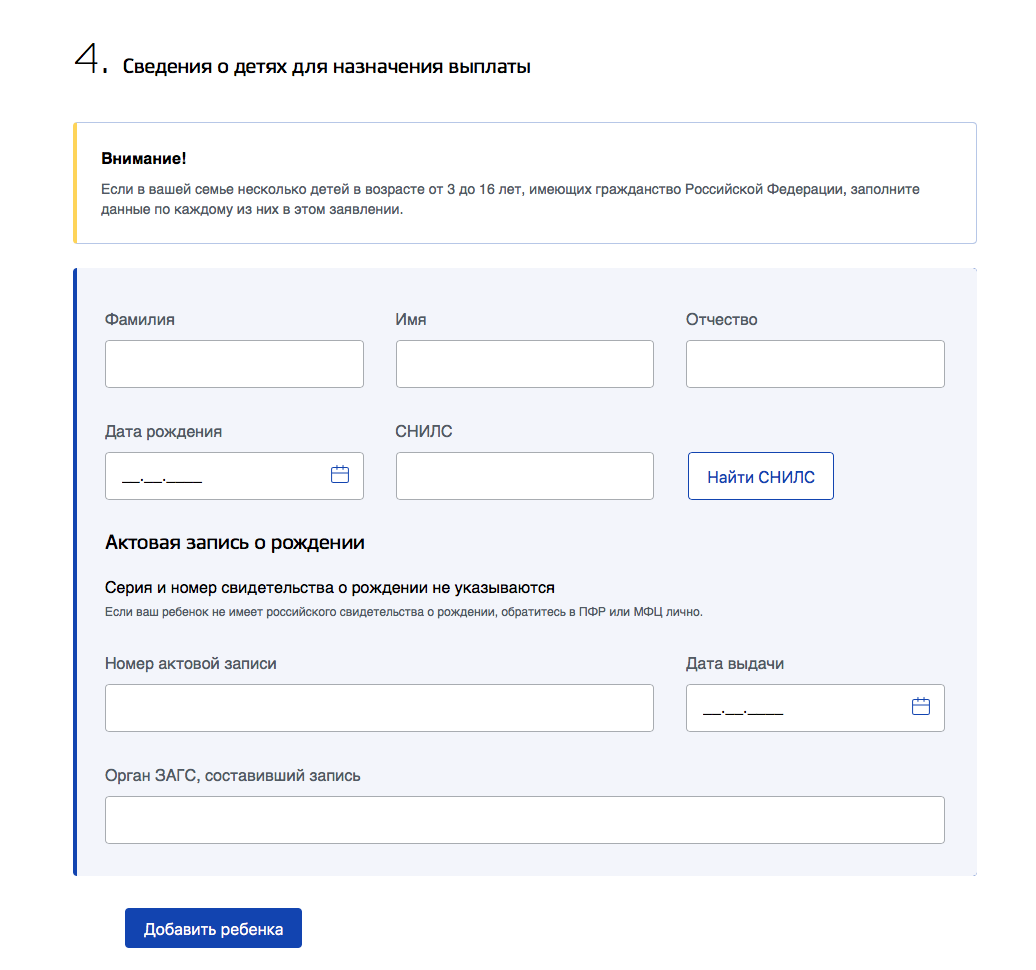
Task: Focus the Имя text field
Action: click(x=525, y=364)
